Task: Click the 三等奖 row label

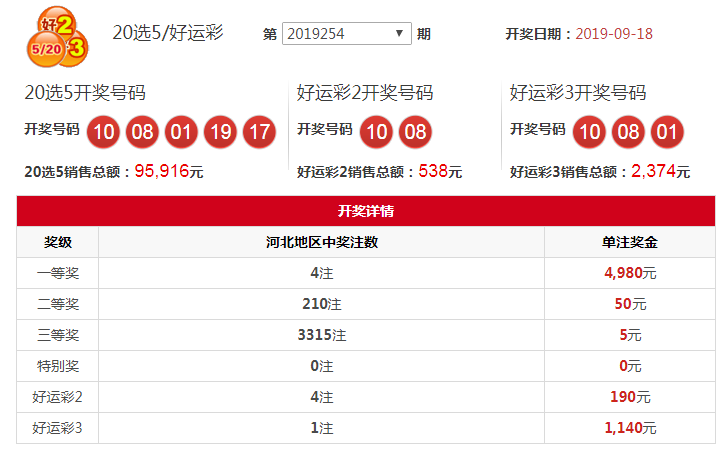Action: tap(58, 335)
